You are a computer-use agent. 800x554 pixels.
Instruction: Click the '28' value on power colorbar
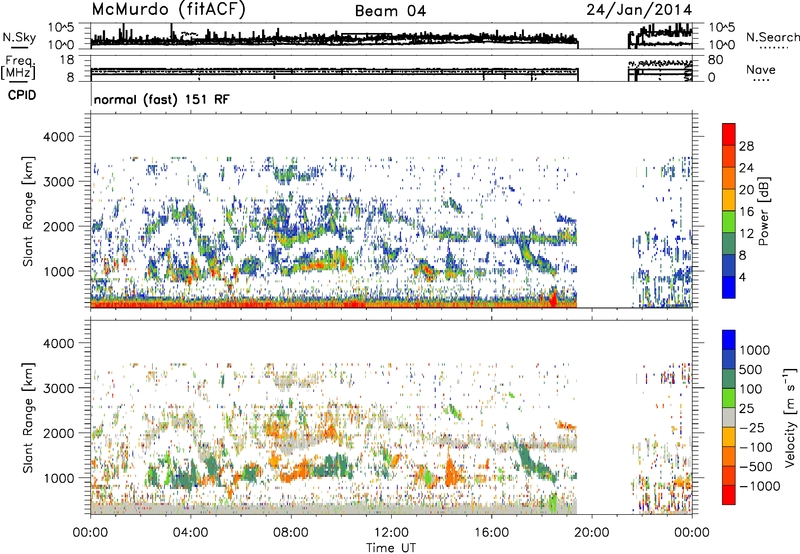click(746, 146)
